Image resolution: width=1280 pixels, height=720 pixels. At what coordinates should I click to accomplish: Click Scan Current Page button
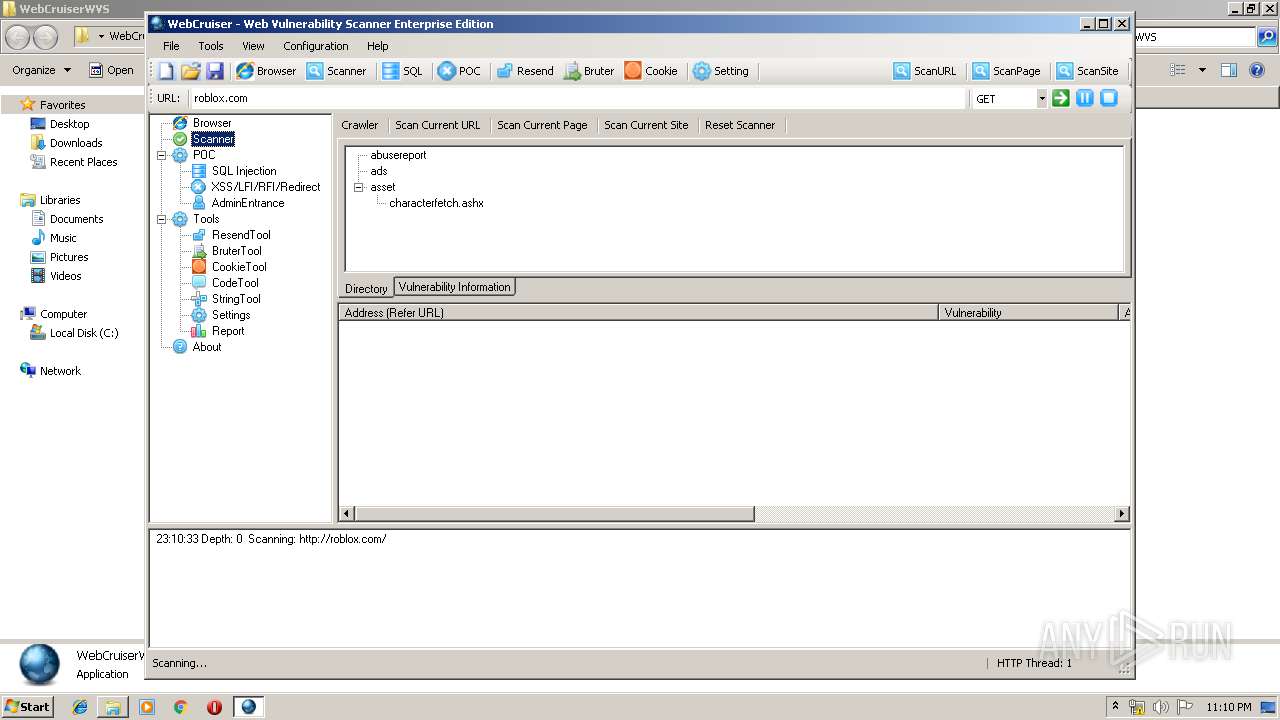542,125
